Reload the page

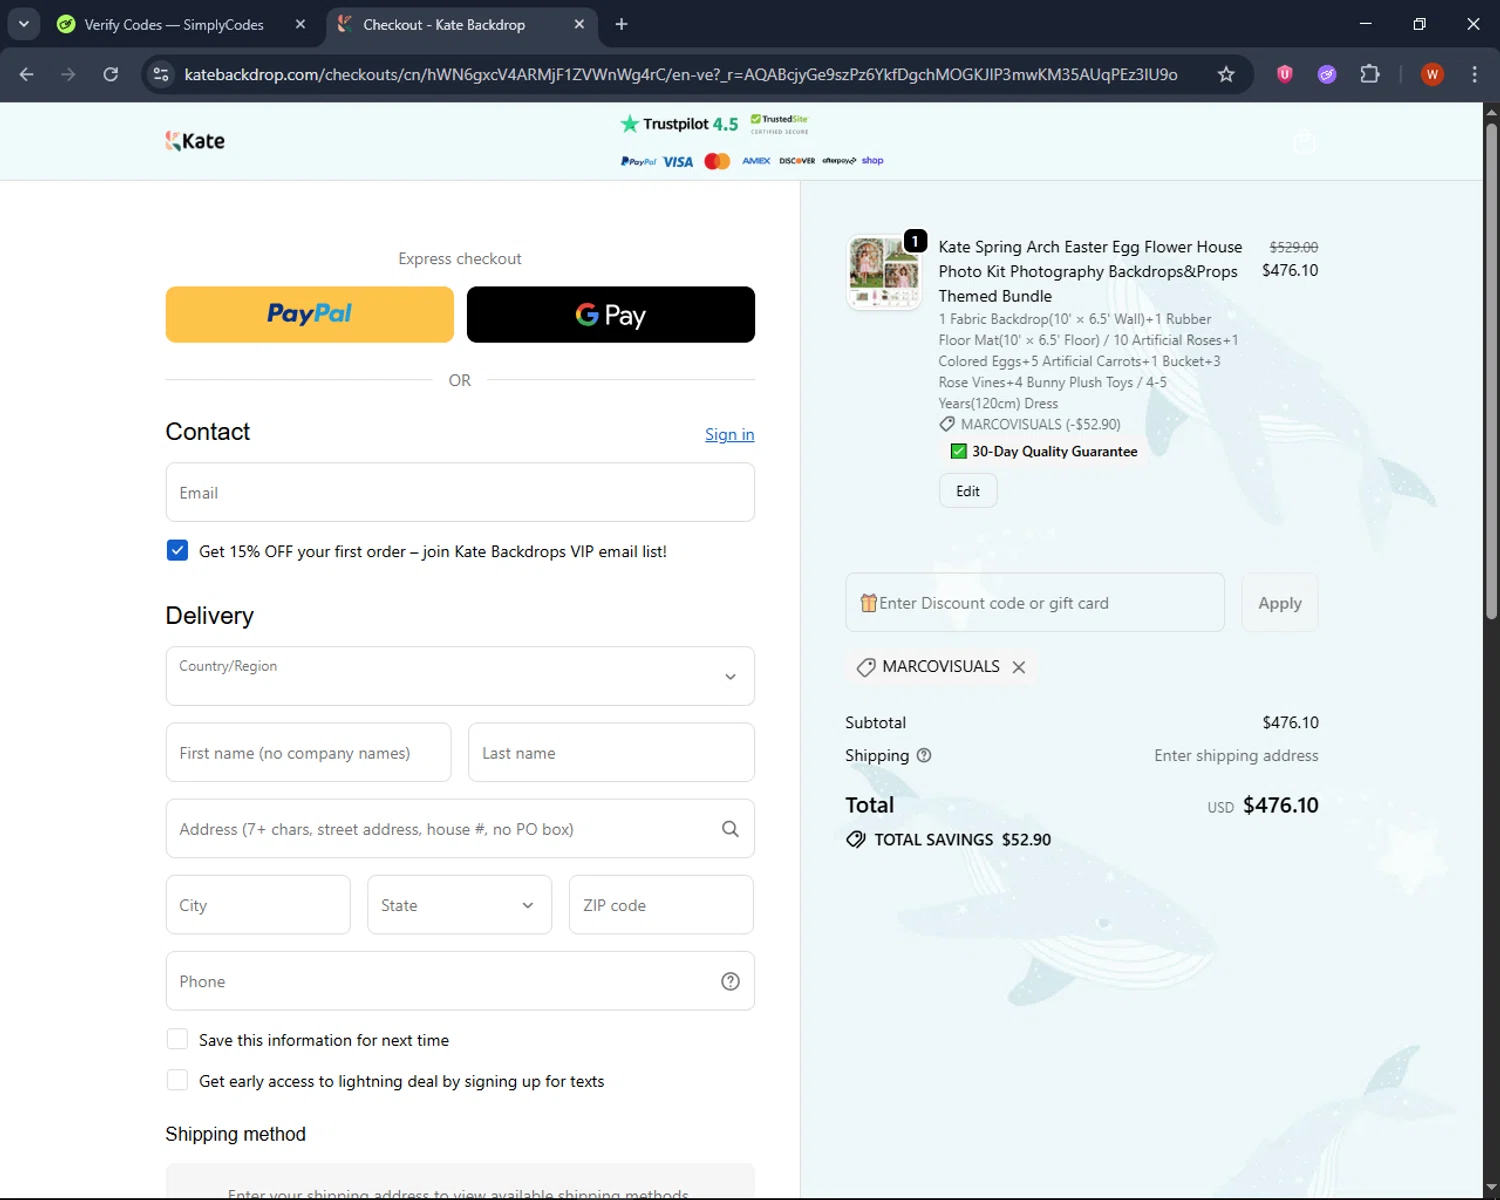coord(110,74)
